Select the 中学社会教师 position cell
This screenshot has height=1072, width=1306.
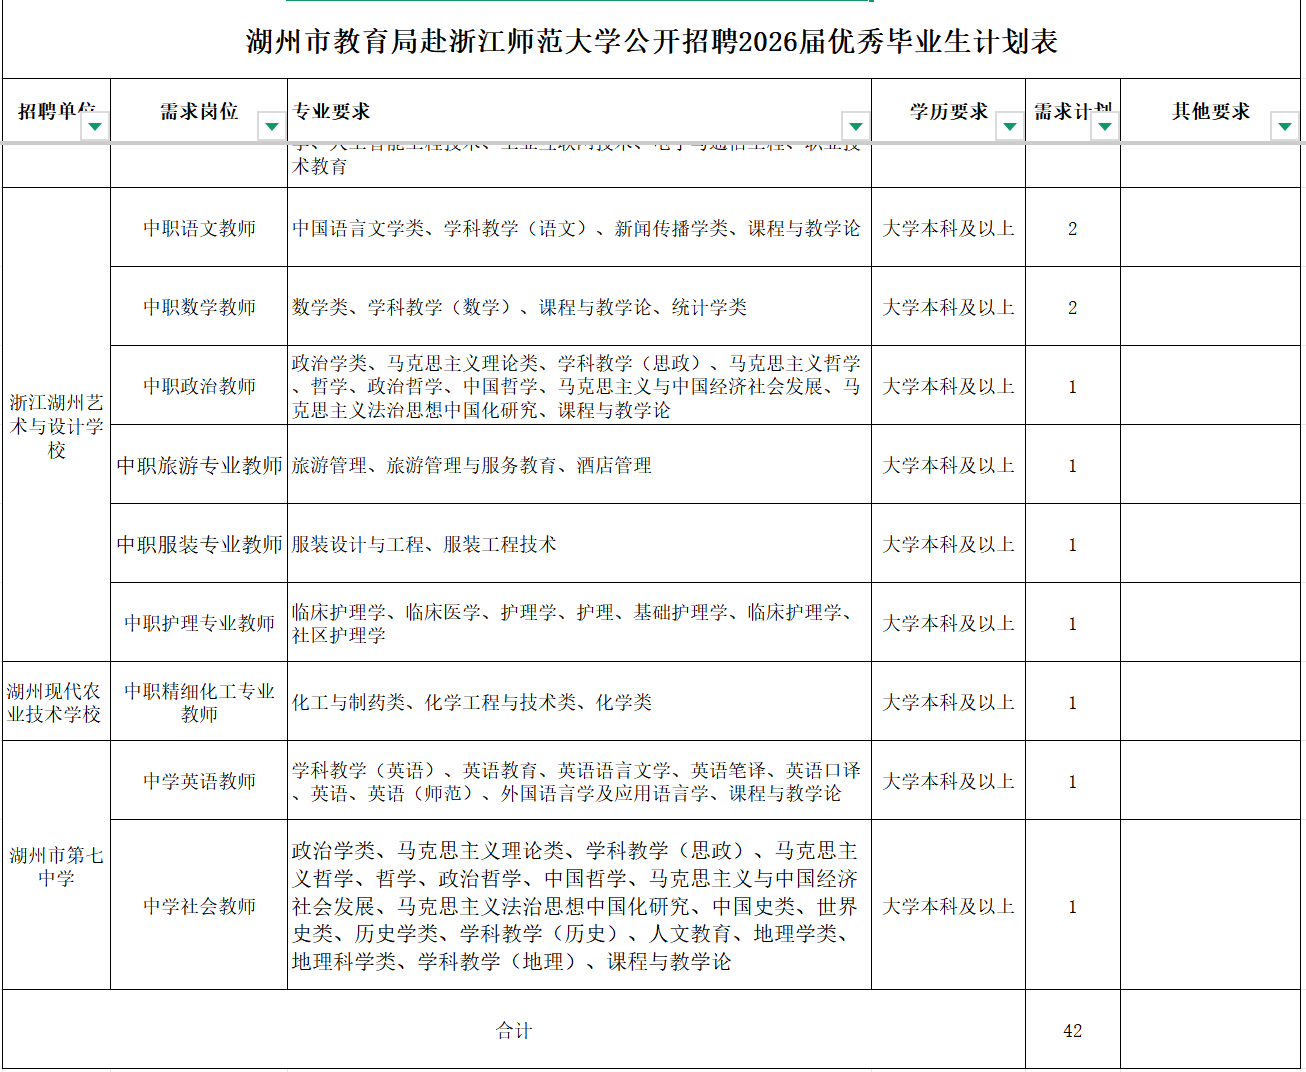pyautogui.click(x=199, y=906)
